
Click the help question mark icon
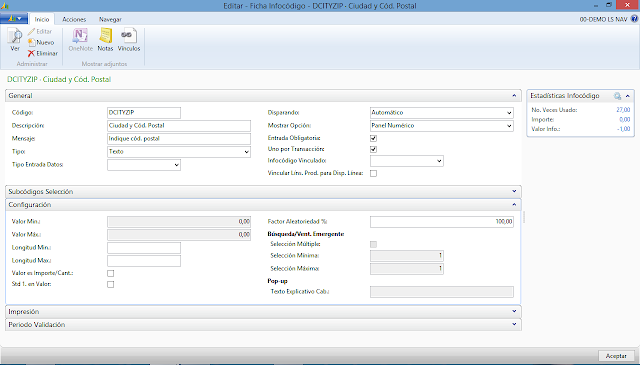click(x=634, y=19)
